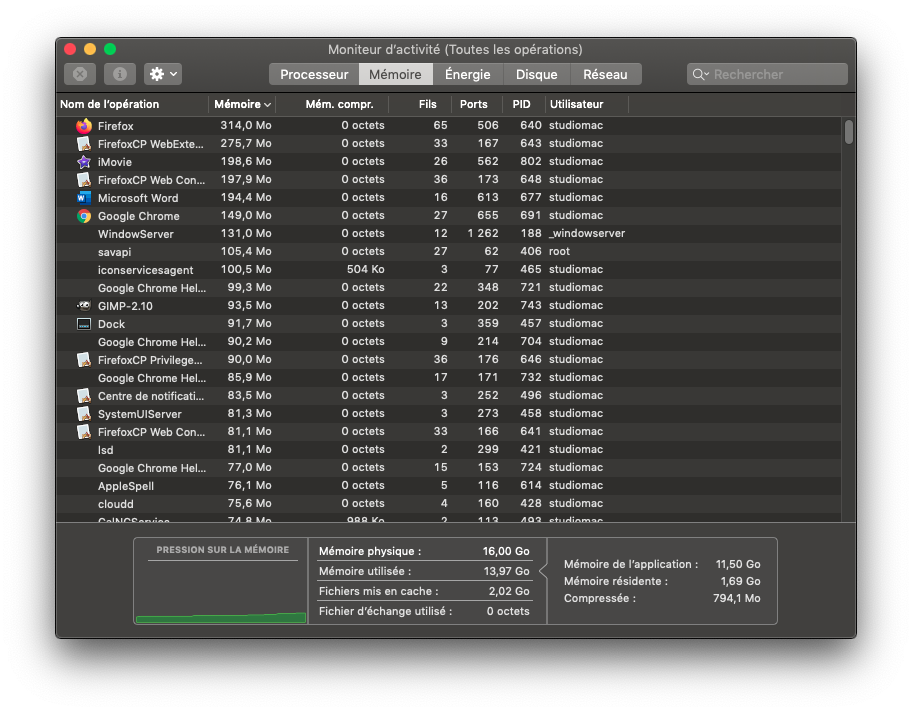The width and height of the screenshot is (912, 712).
Task: Click the memory pressure graph
Action: tap(221, 592)
